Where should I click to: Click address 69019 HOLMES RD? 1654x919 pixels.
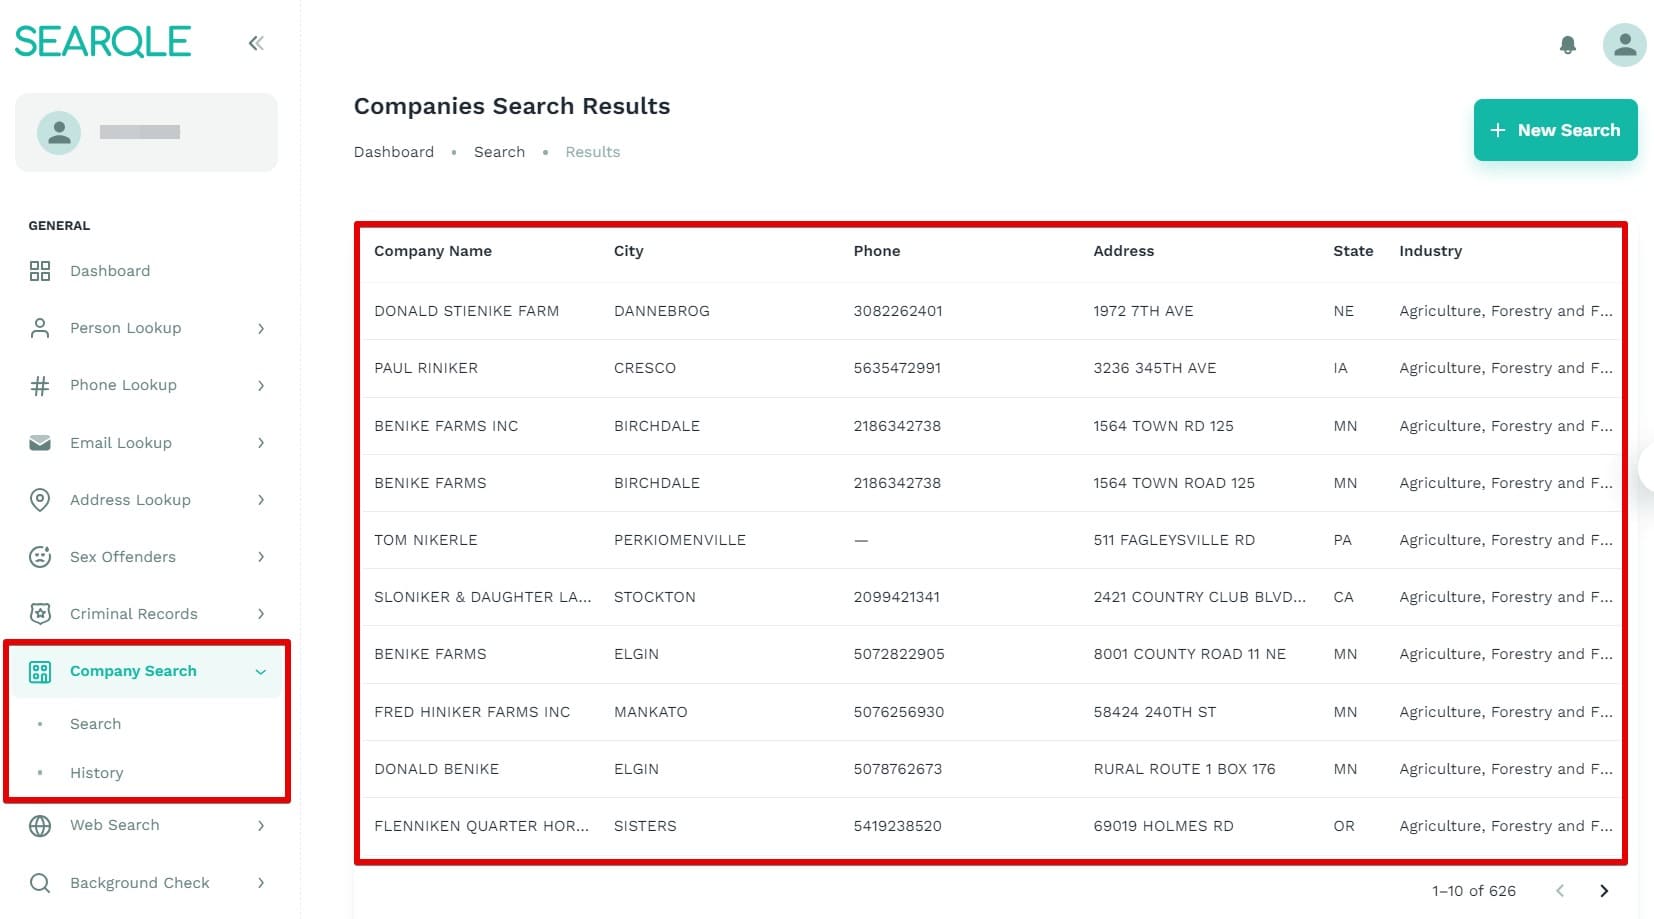pyautogui.click(x=1163, y=826)
